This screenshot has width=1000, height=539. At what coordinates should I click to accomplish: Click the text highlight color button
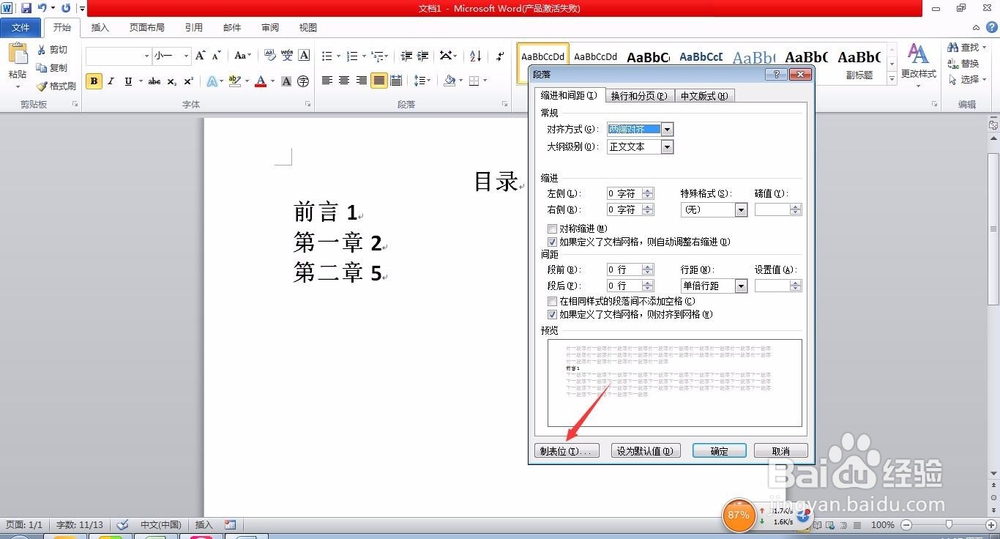235,81
